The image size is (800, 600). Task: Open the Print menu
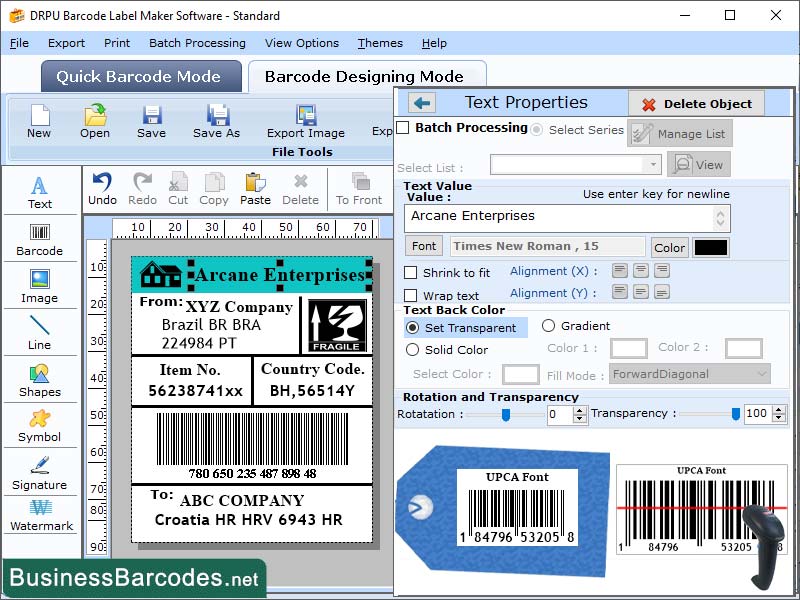click(x=117, y=43)
